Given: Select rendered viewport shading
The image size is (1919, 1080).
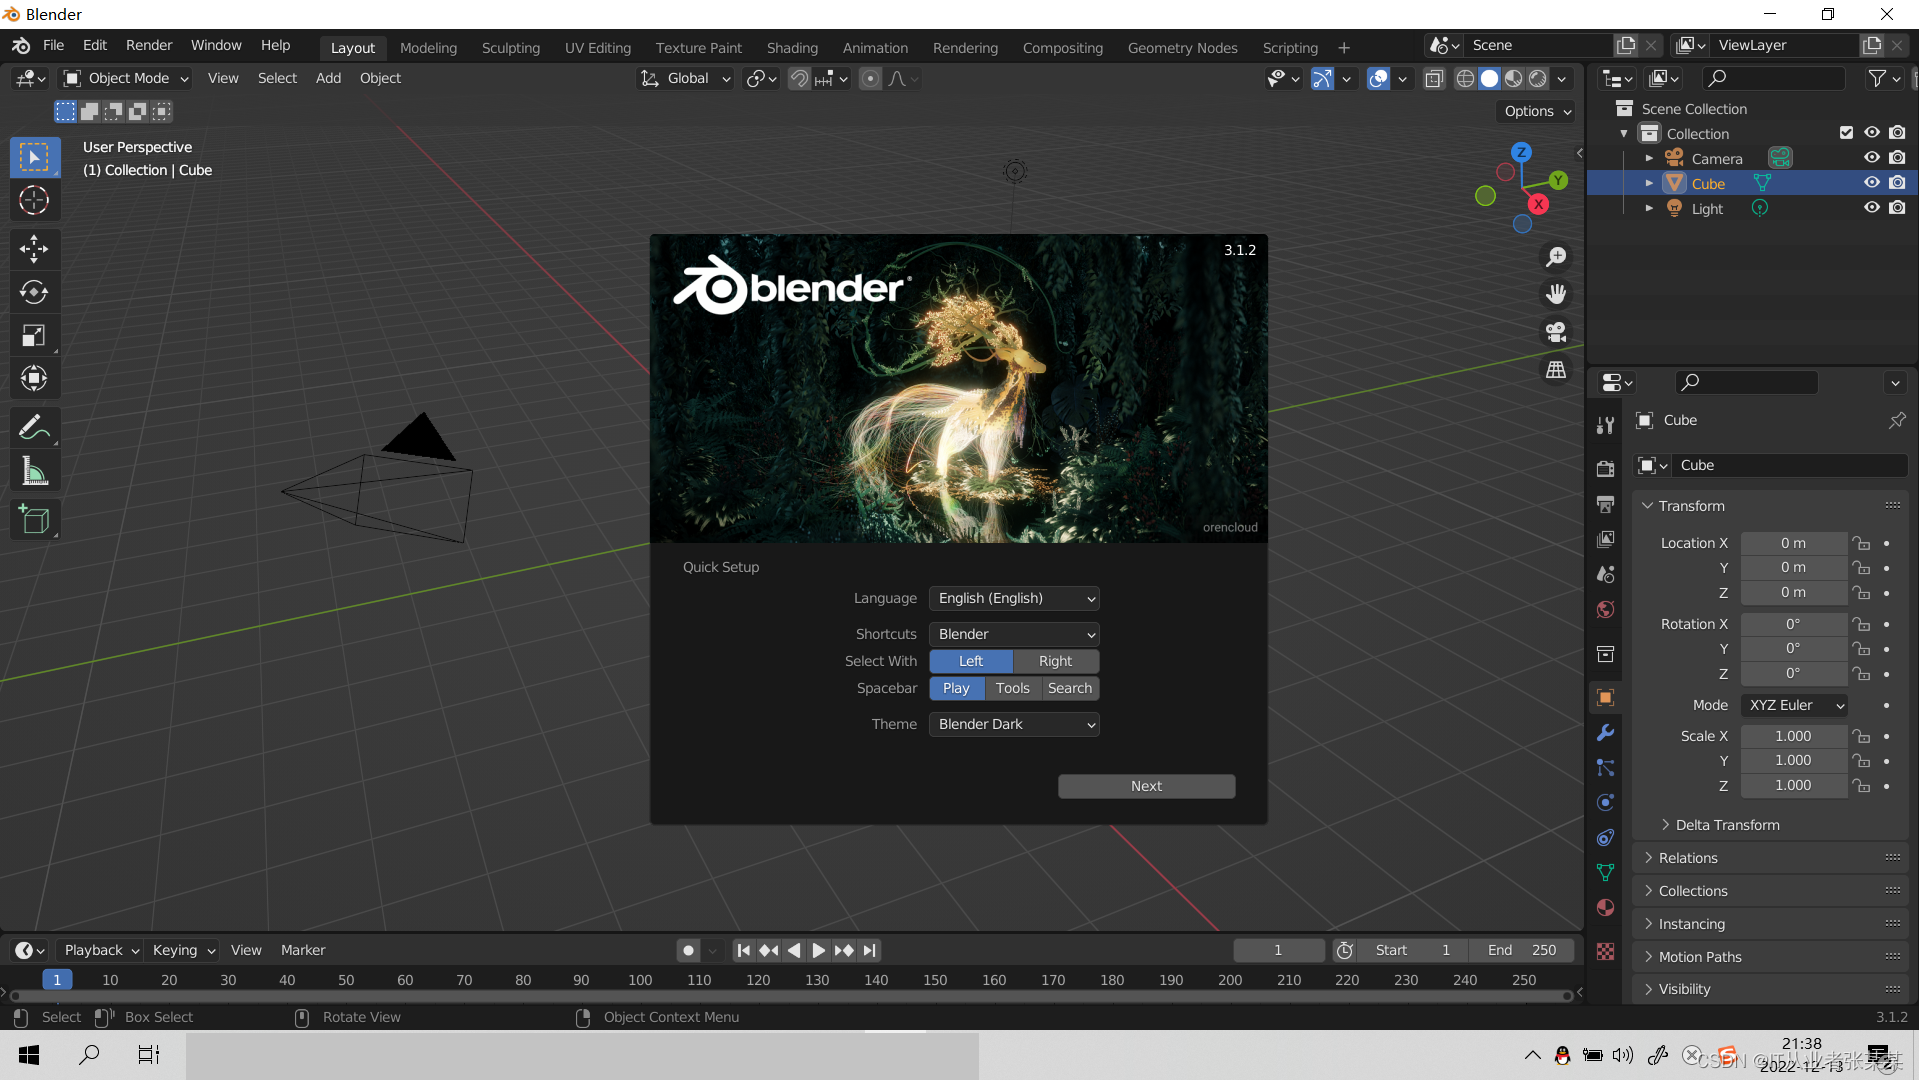Looking at the screenshot, I should coord(1538,78).
